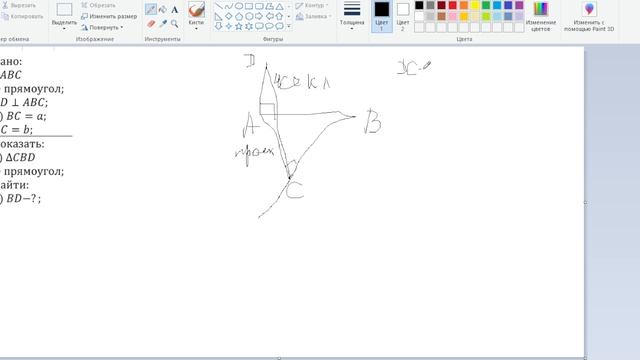The height and width of the screenshot is (360, 640).
Task: Pick the bright red color swatch
Action: (x=453, y=5)
